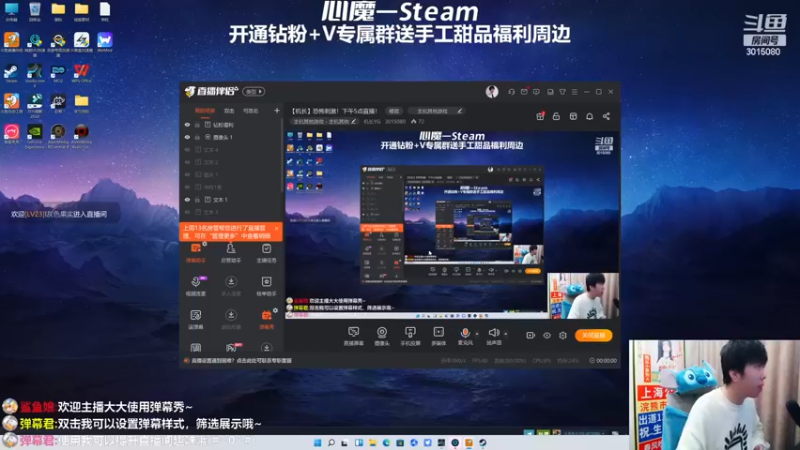Open Recycle Bin on the desktop

pyautogui.click(x=35, y=11)
